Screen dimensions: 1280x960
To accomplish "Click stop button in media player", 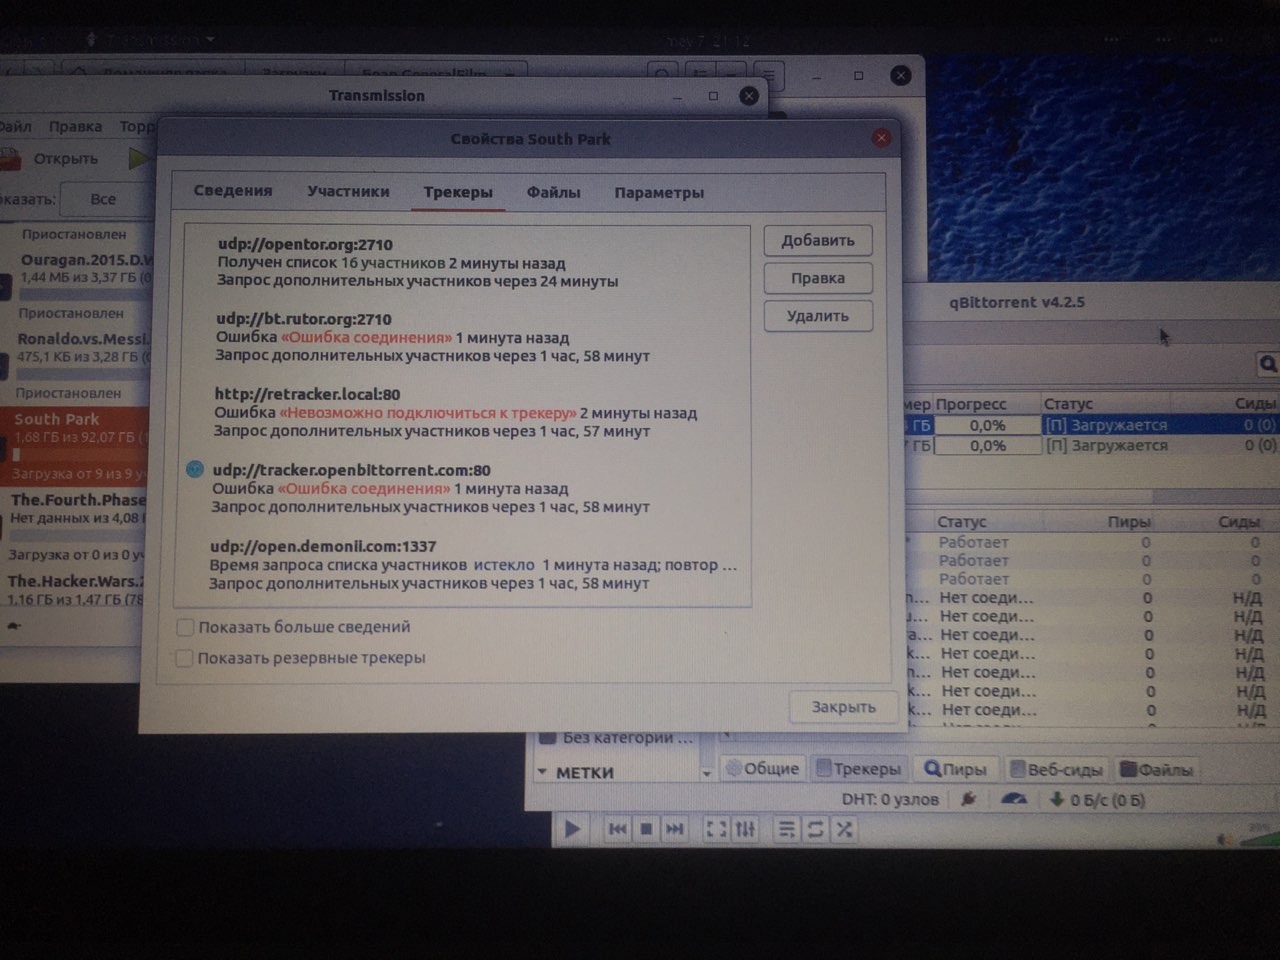I will pyautogui.click(x=646, y=829).
